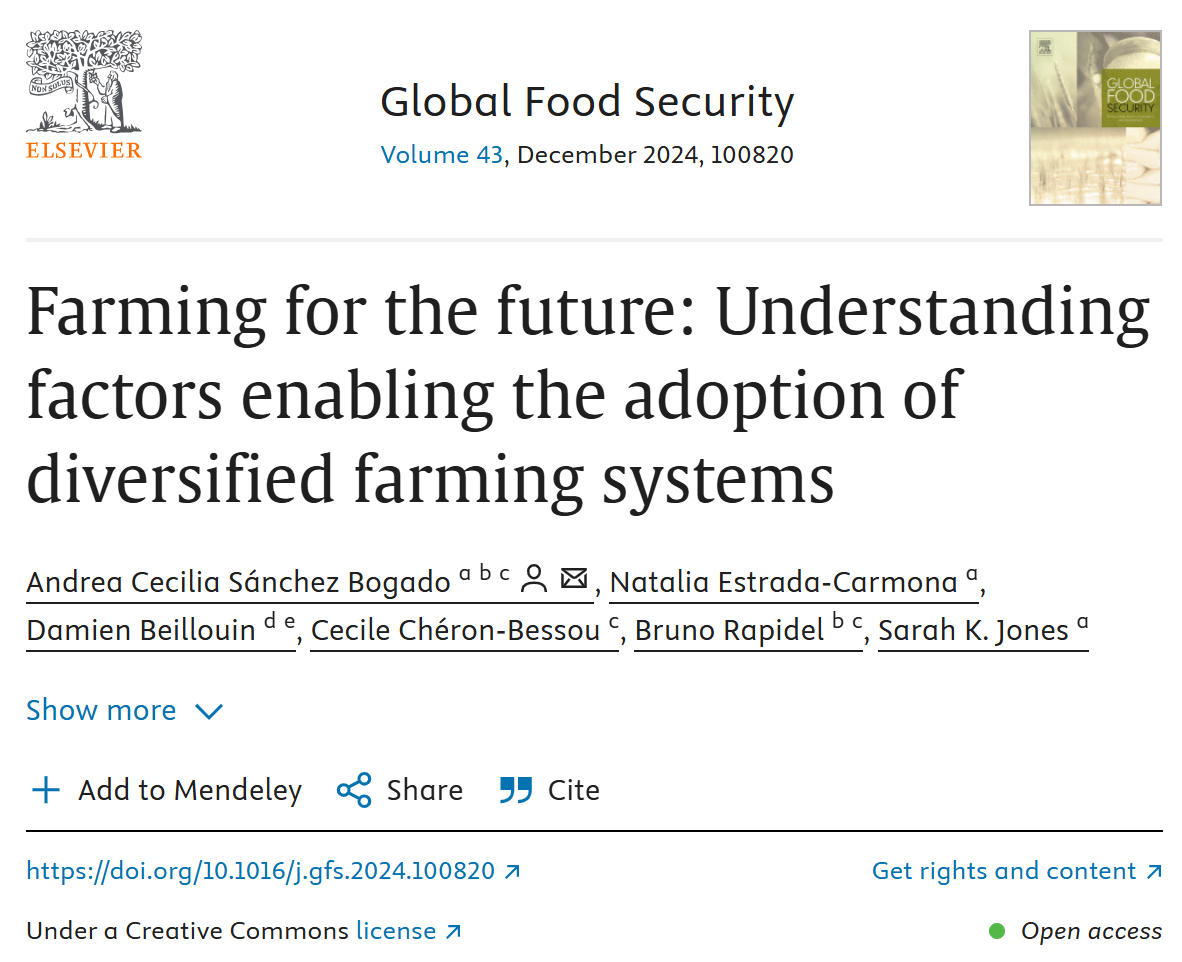The image size is (1182, 962).
Task: Click the Cite quotation marks icon
Action: (516, 791)
